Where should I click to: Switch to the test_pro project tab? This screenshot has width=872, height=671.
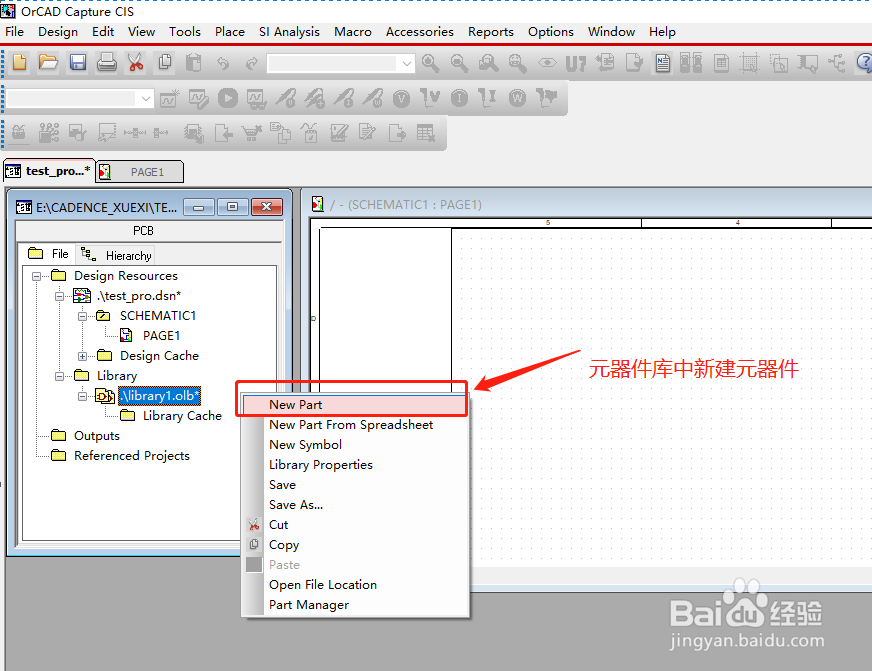click(48, 171)
